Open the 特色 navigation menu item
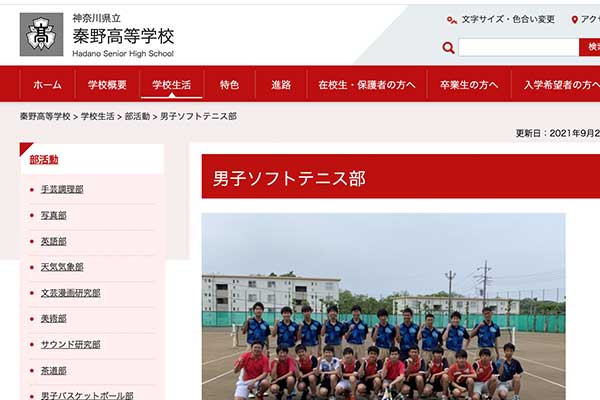 230,85
